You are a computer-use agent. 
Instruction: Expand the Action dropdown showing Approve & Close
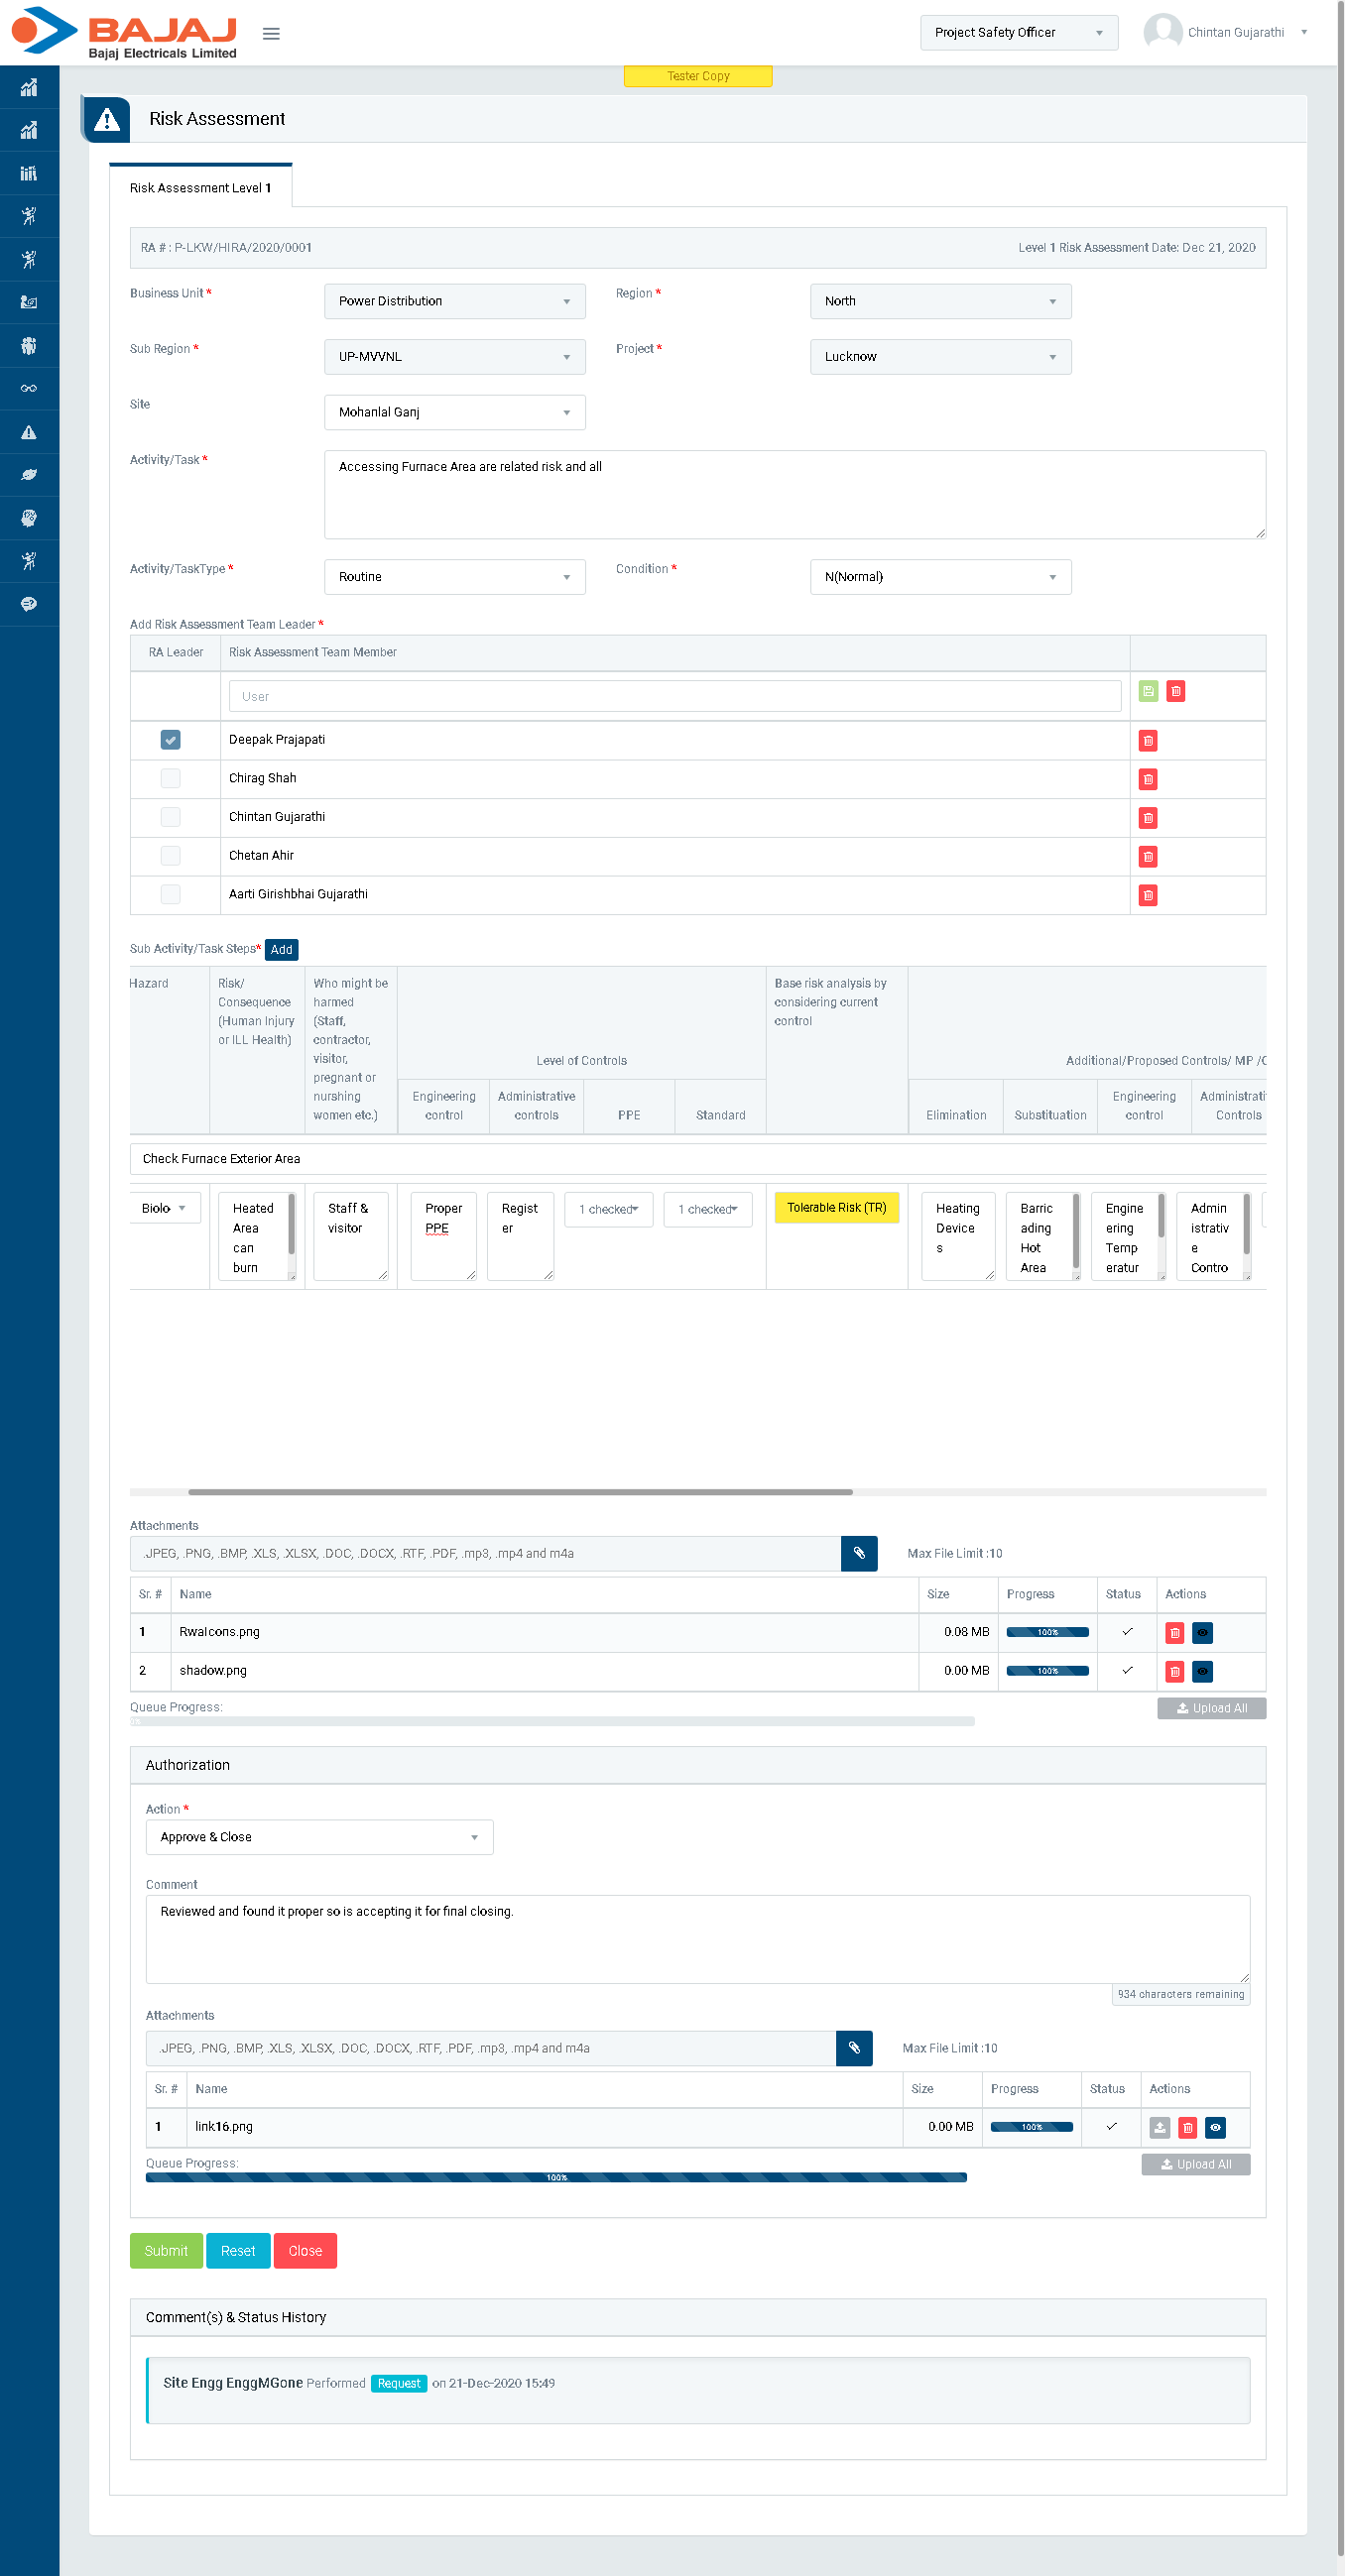(319, 1837)
